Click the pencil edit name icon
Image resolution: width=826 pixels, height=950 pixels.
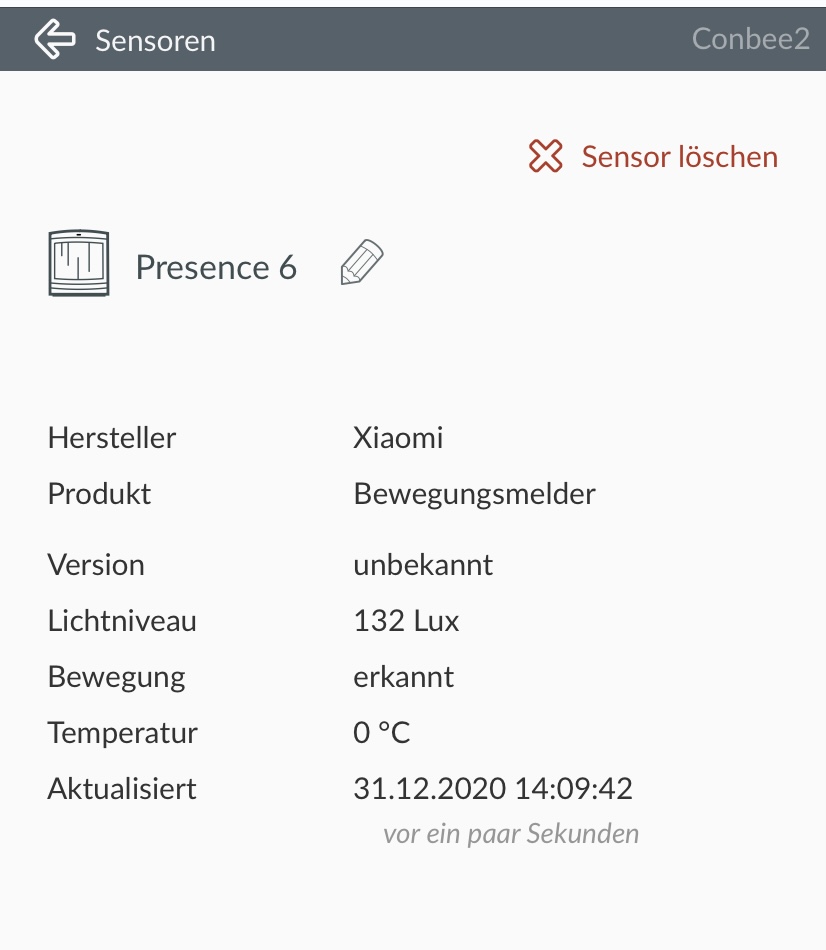click(x=362, y=263)
